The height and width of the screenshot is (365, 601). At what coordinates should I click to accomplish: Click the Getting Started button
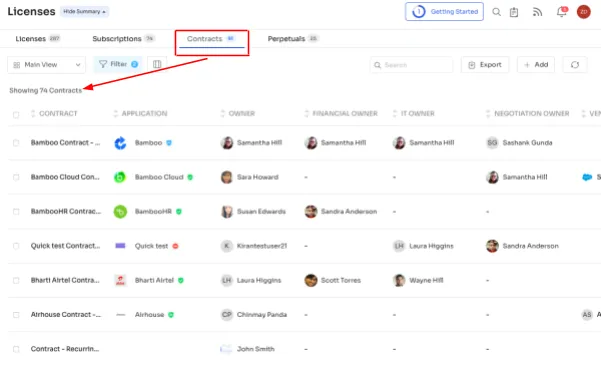point(444,12)
